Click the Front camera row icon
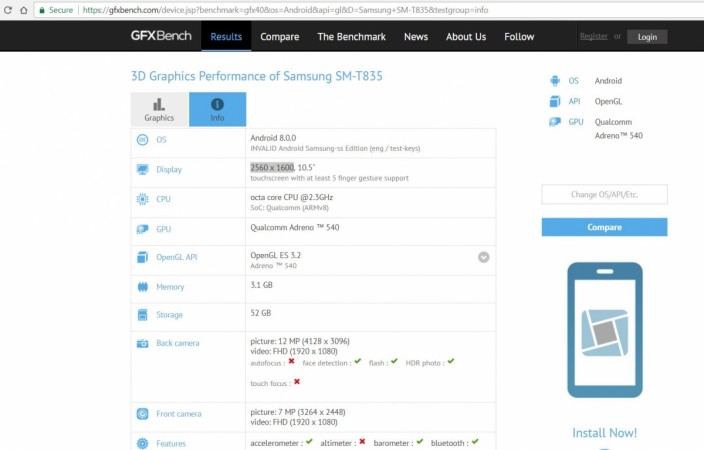Viewport: 704px width, 450px height. pos(142,414)
